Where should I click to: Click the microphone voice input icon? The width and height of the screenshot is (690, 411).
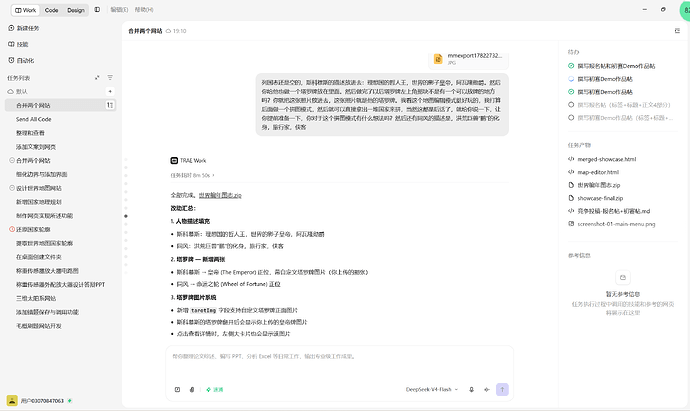471,389
